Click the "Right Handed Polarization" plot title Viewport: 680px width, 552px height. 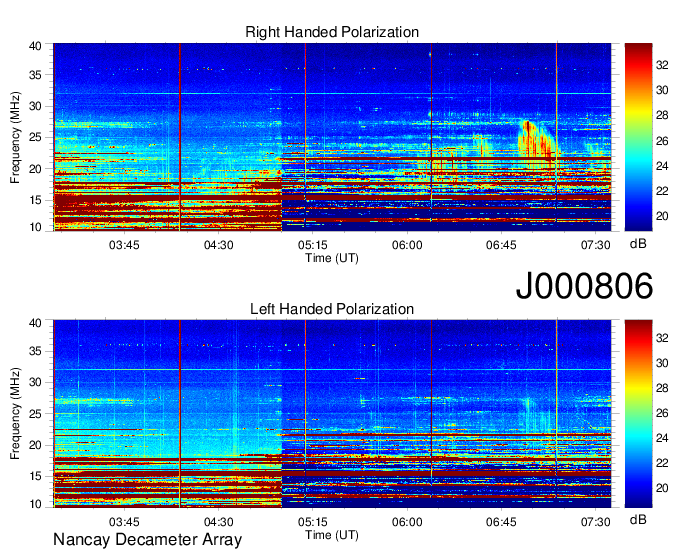click(332, 32)
